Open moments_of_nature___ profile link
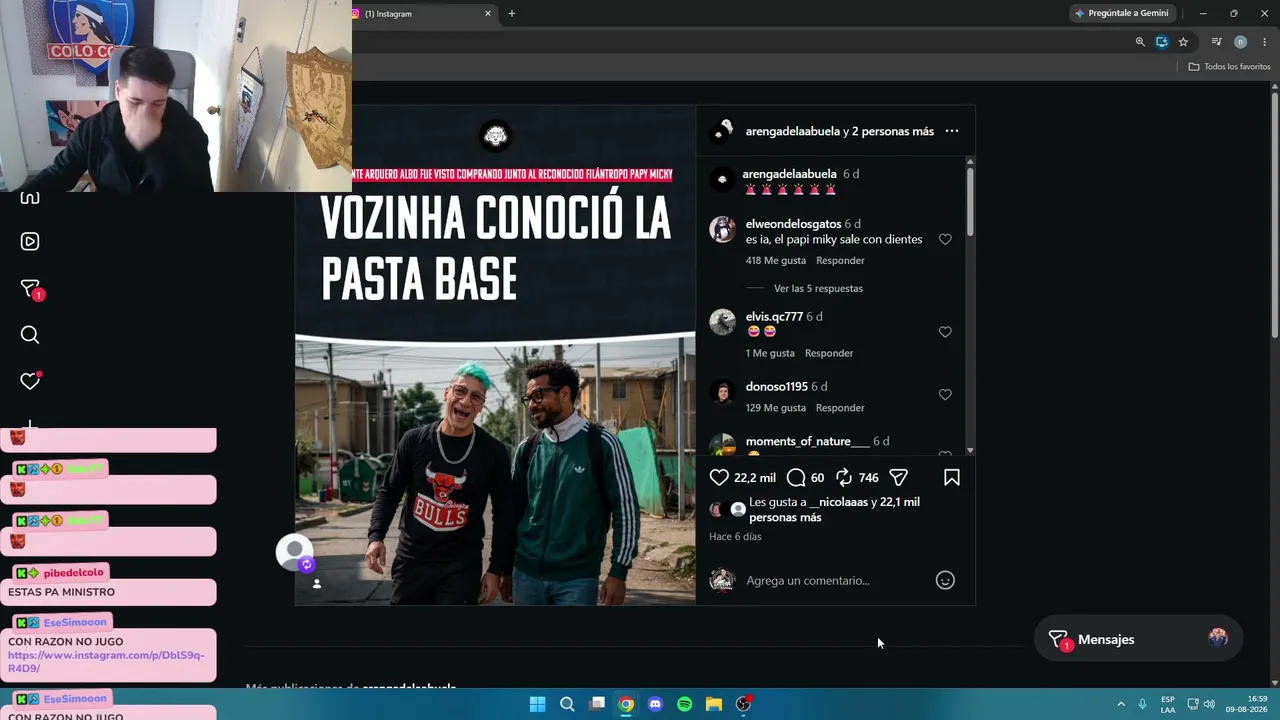The image size is (1280, 720). 807,441
